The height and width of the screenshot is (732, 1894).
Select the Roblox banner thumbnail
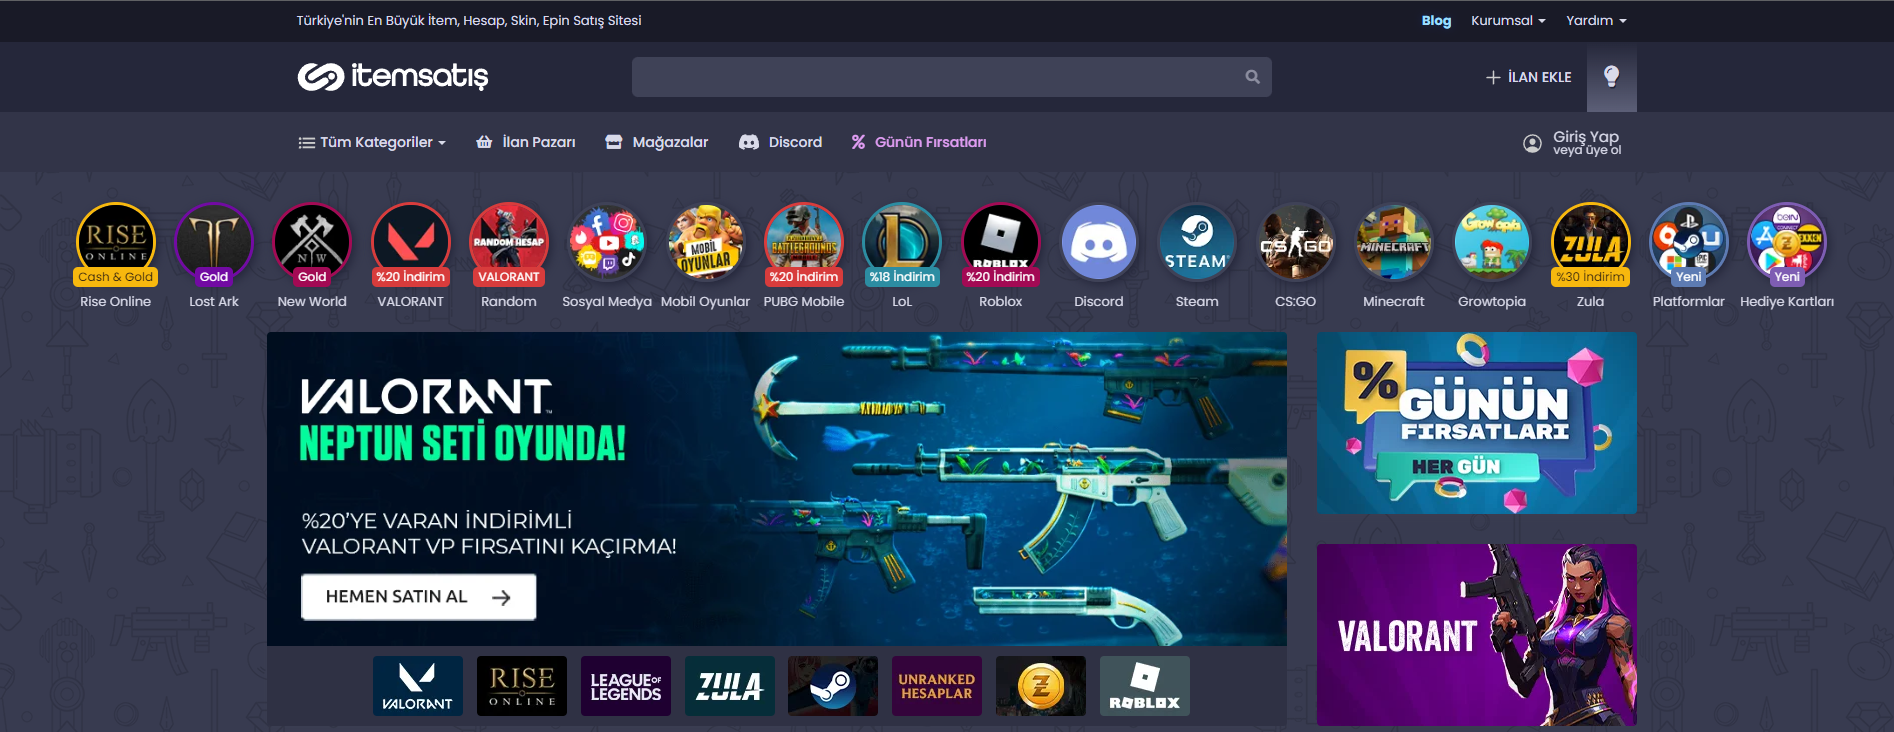tap(1145, 686)
